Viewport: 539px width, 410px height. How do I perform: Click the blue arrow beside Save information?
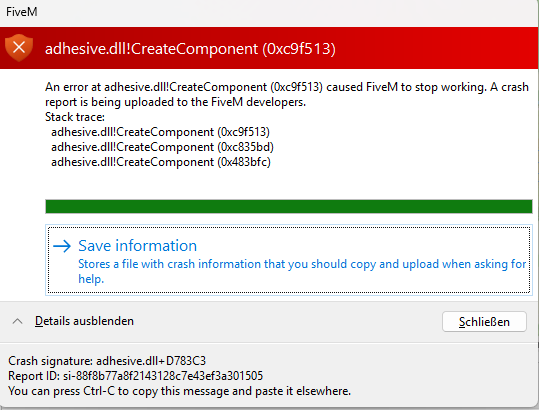tap(62, 246)
